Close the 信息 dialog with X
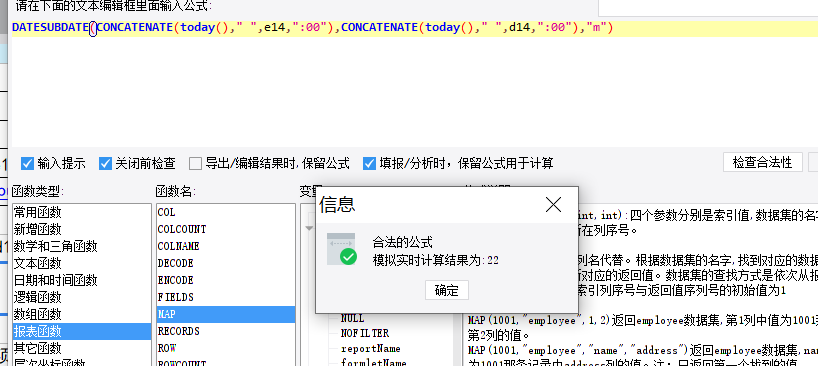This screenshot has height=366, width=818. [x=553, y=204]
